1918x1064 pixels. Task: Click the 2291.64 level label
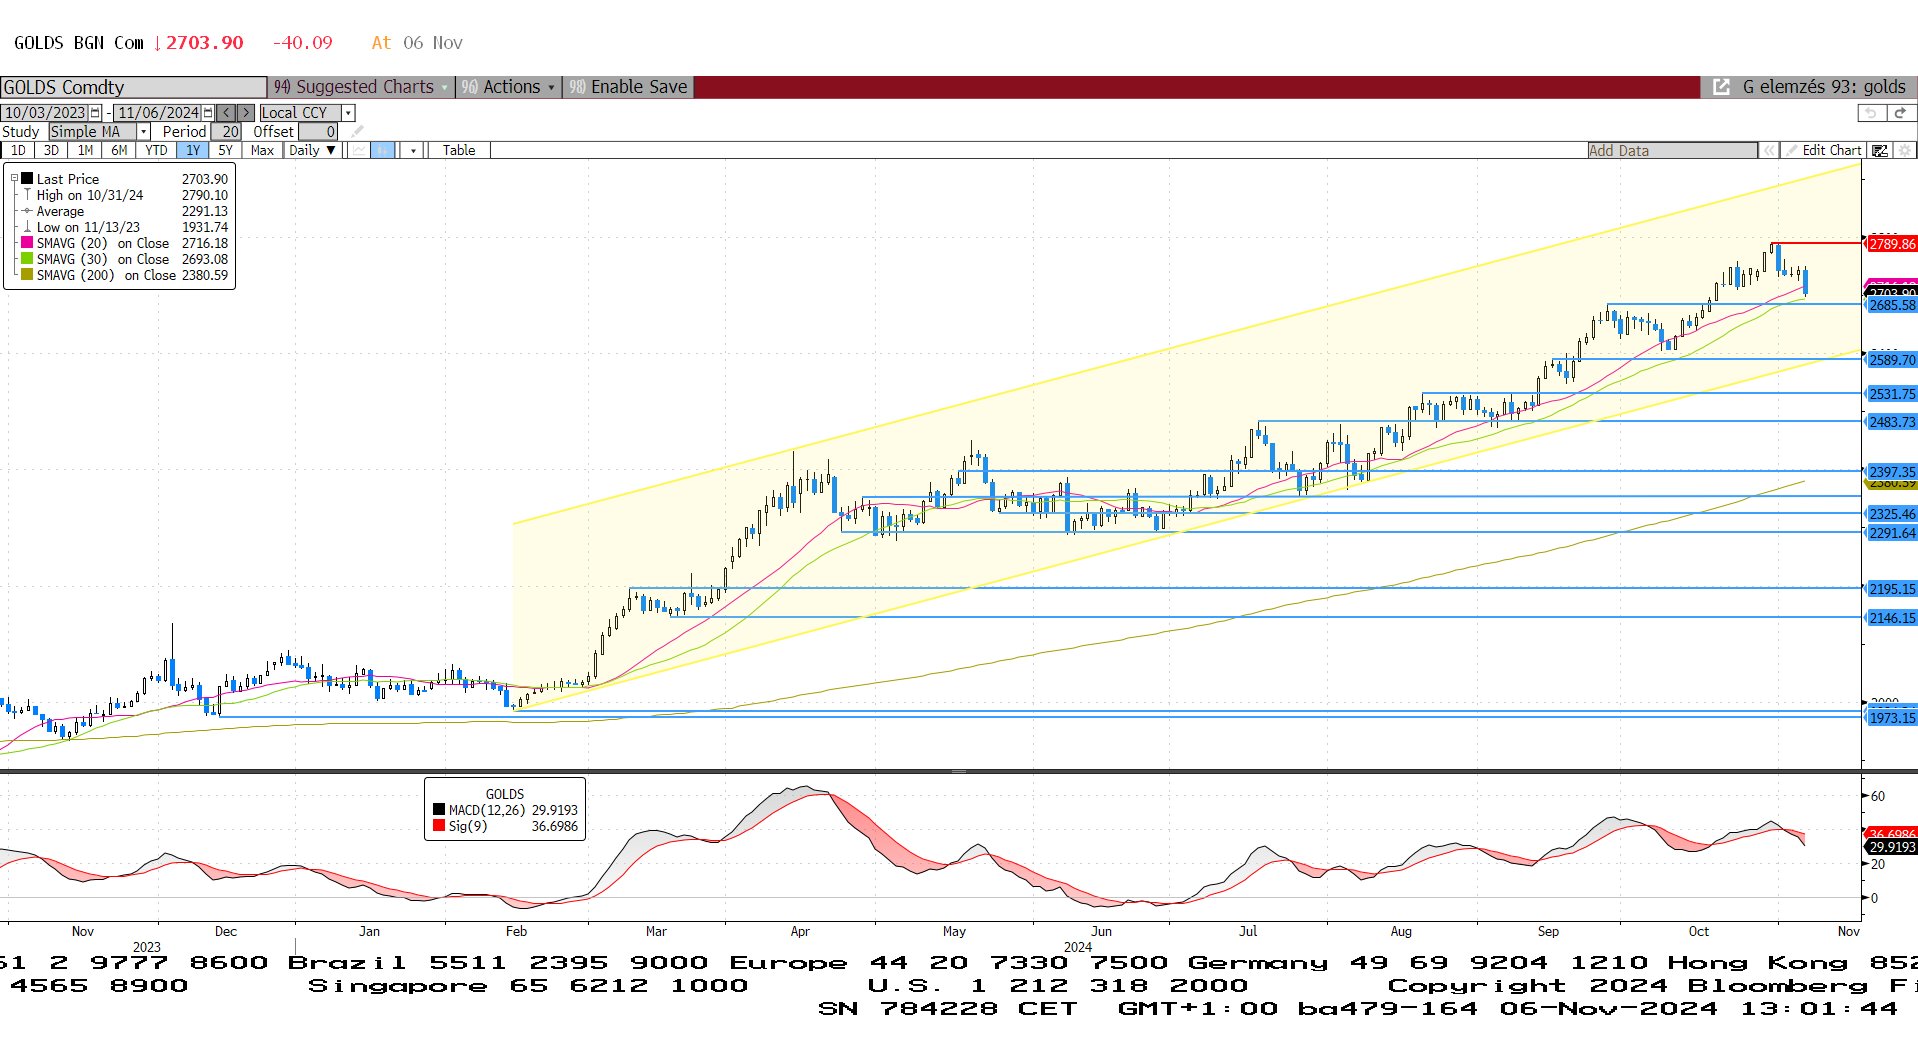tap(1892, 533)
